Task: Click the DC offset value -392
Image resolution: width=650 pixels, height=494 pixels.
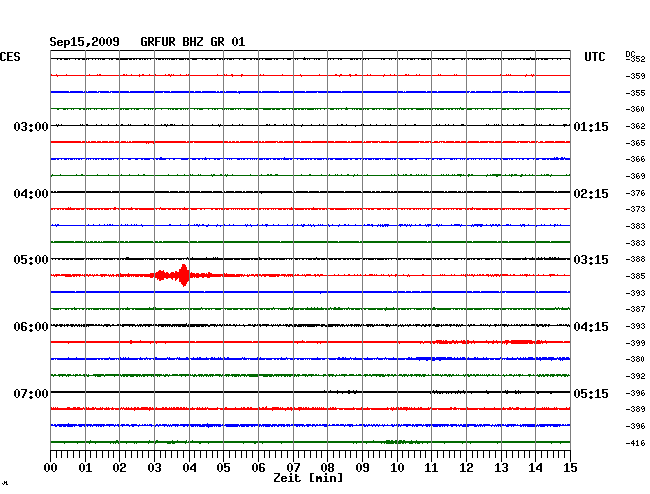Action: [635, 376]
